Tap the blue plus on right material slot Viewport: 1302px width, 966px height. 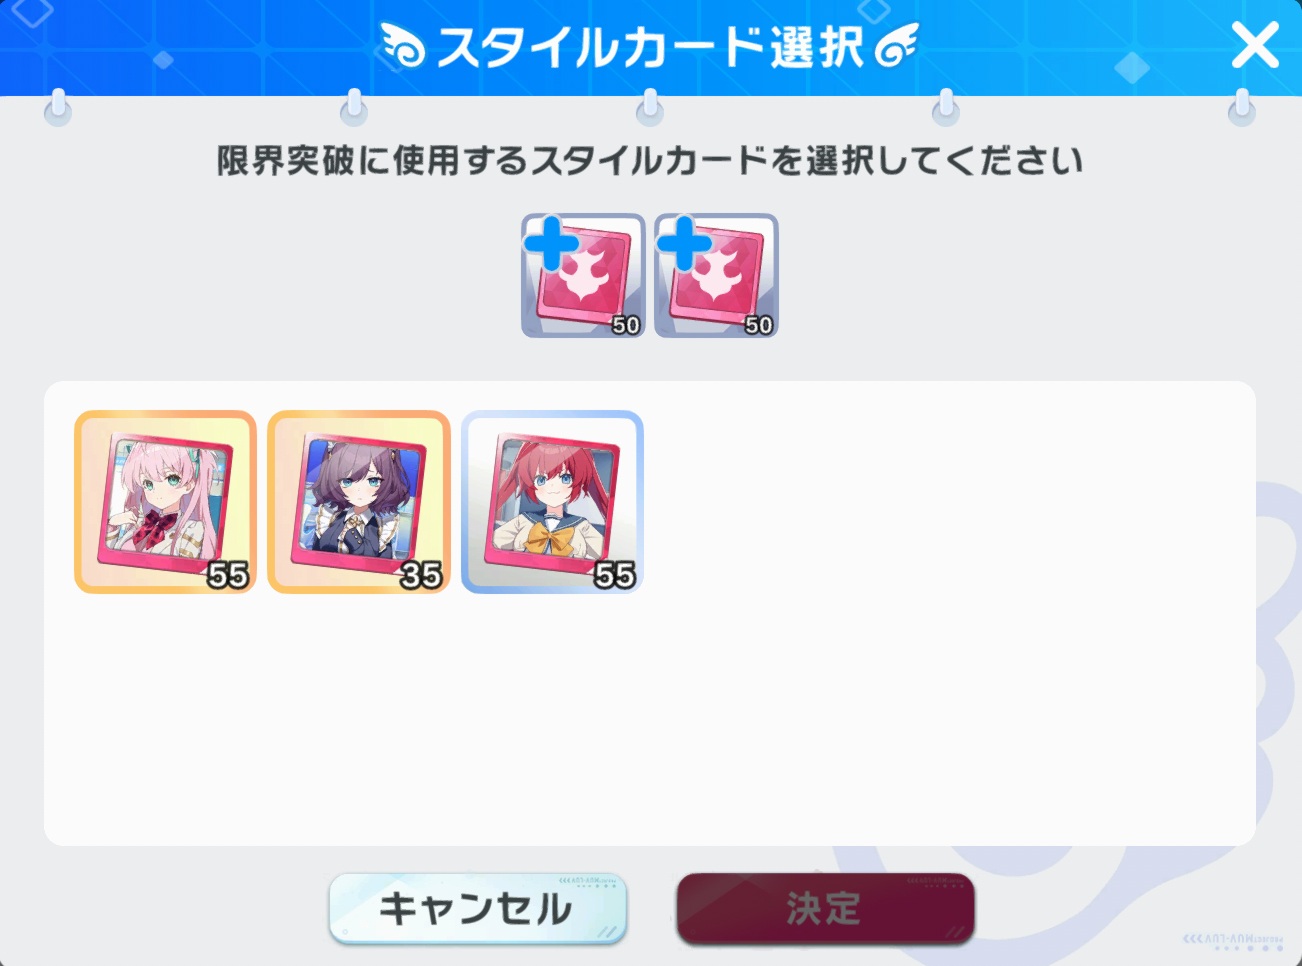click(683, 243)
